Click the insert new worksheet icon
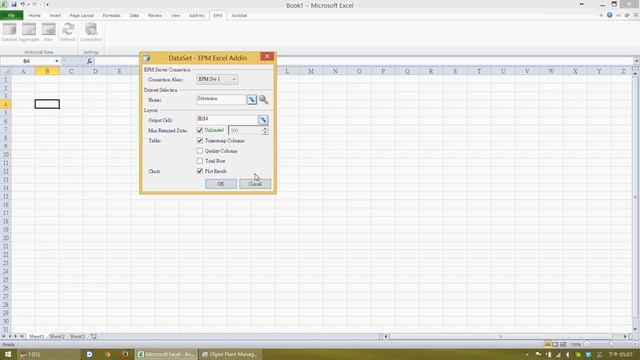 pyautogui.click(x=93, y=336)
